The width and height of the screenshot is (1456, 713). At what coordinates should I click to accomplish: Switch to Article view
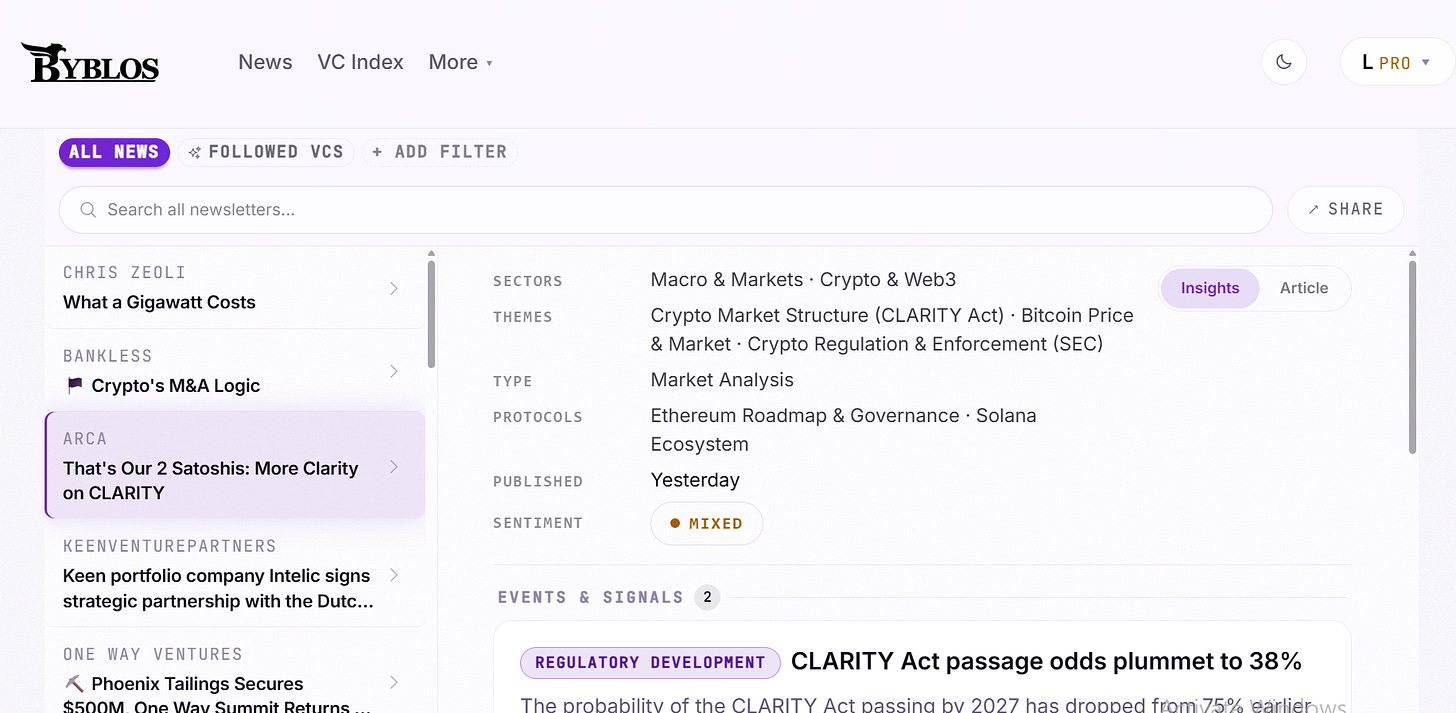(x=1304, y=288)
